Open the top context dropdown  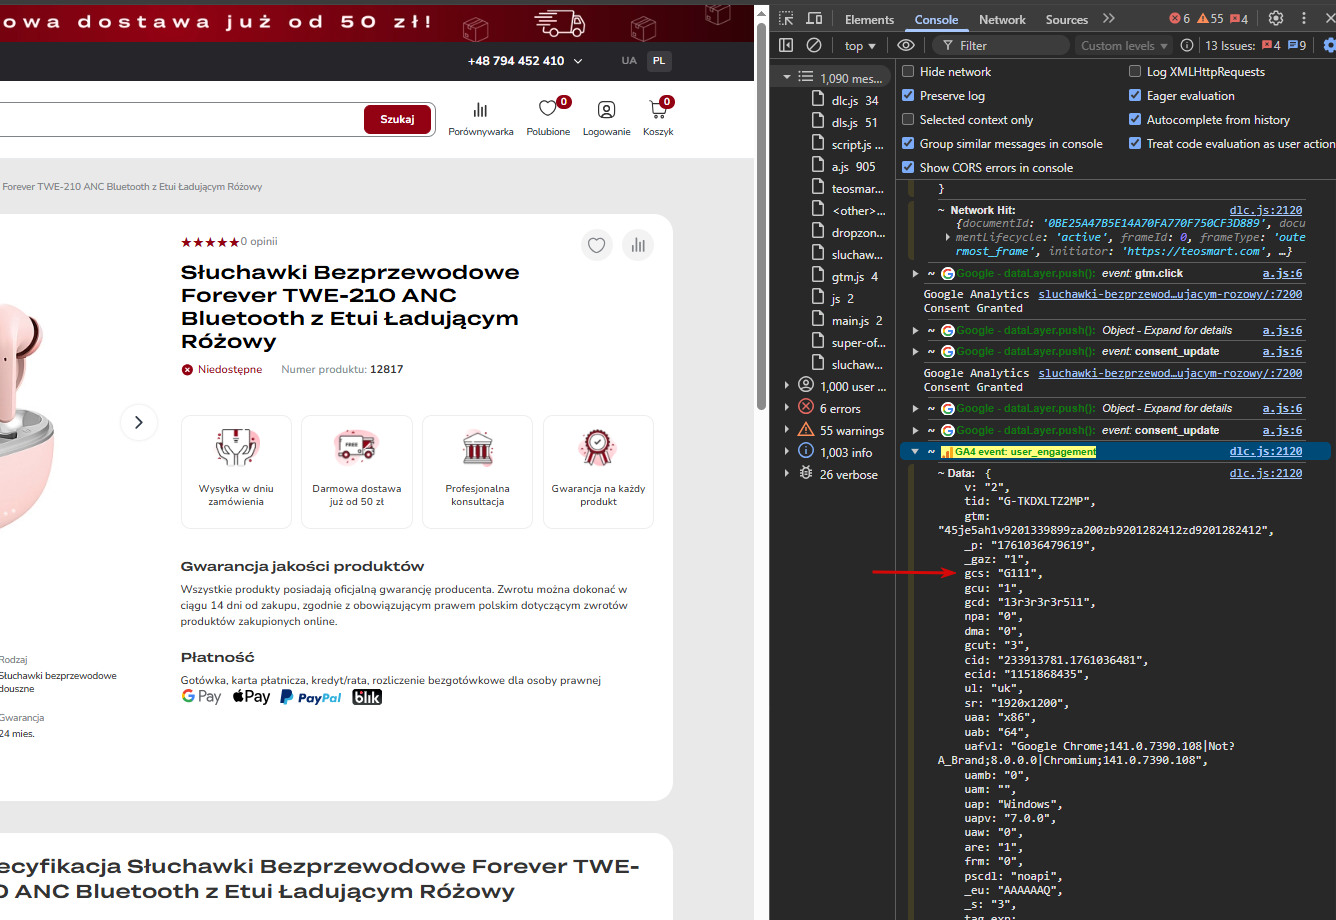(x=860, y=45)
